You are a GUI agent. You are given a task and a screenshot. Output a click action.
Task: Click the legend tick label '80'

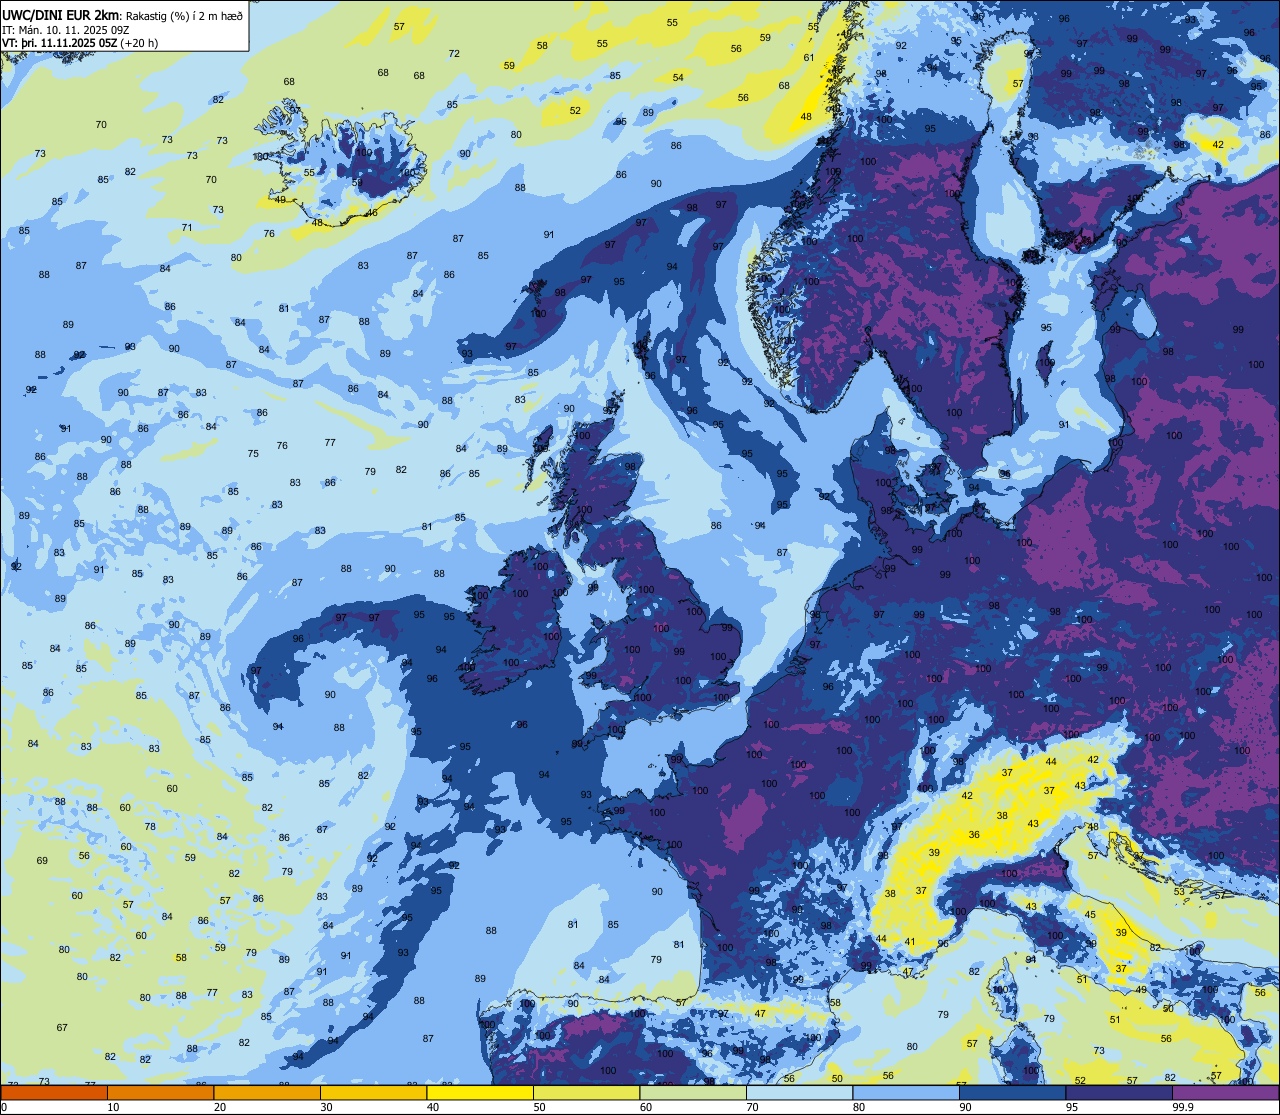tap(859, 1107)
